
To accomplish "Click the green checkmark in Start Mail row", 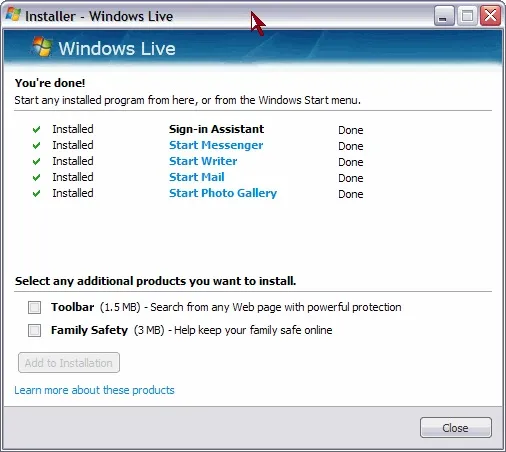I will [36, 177].
